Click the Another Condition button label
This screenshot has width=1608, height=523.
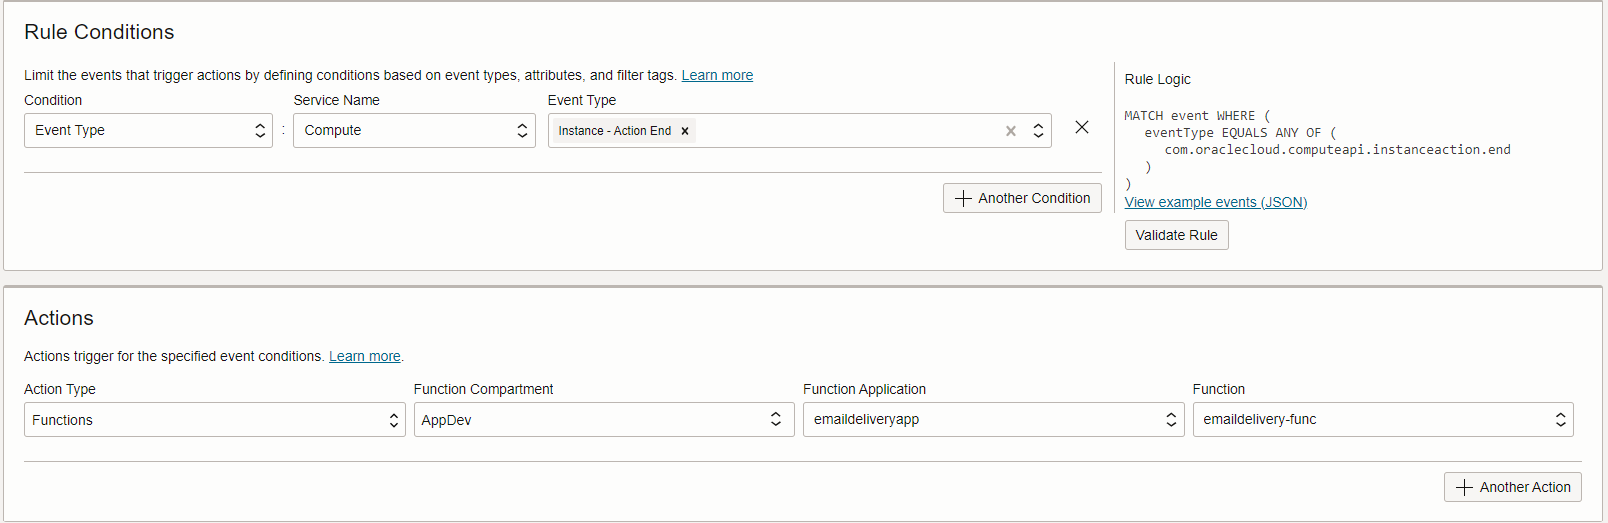(x=1034, y=198)
